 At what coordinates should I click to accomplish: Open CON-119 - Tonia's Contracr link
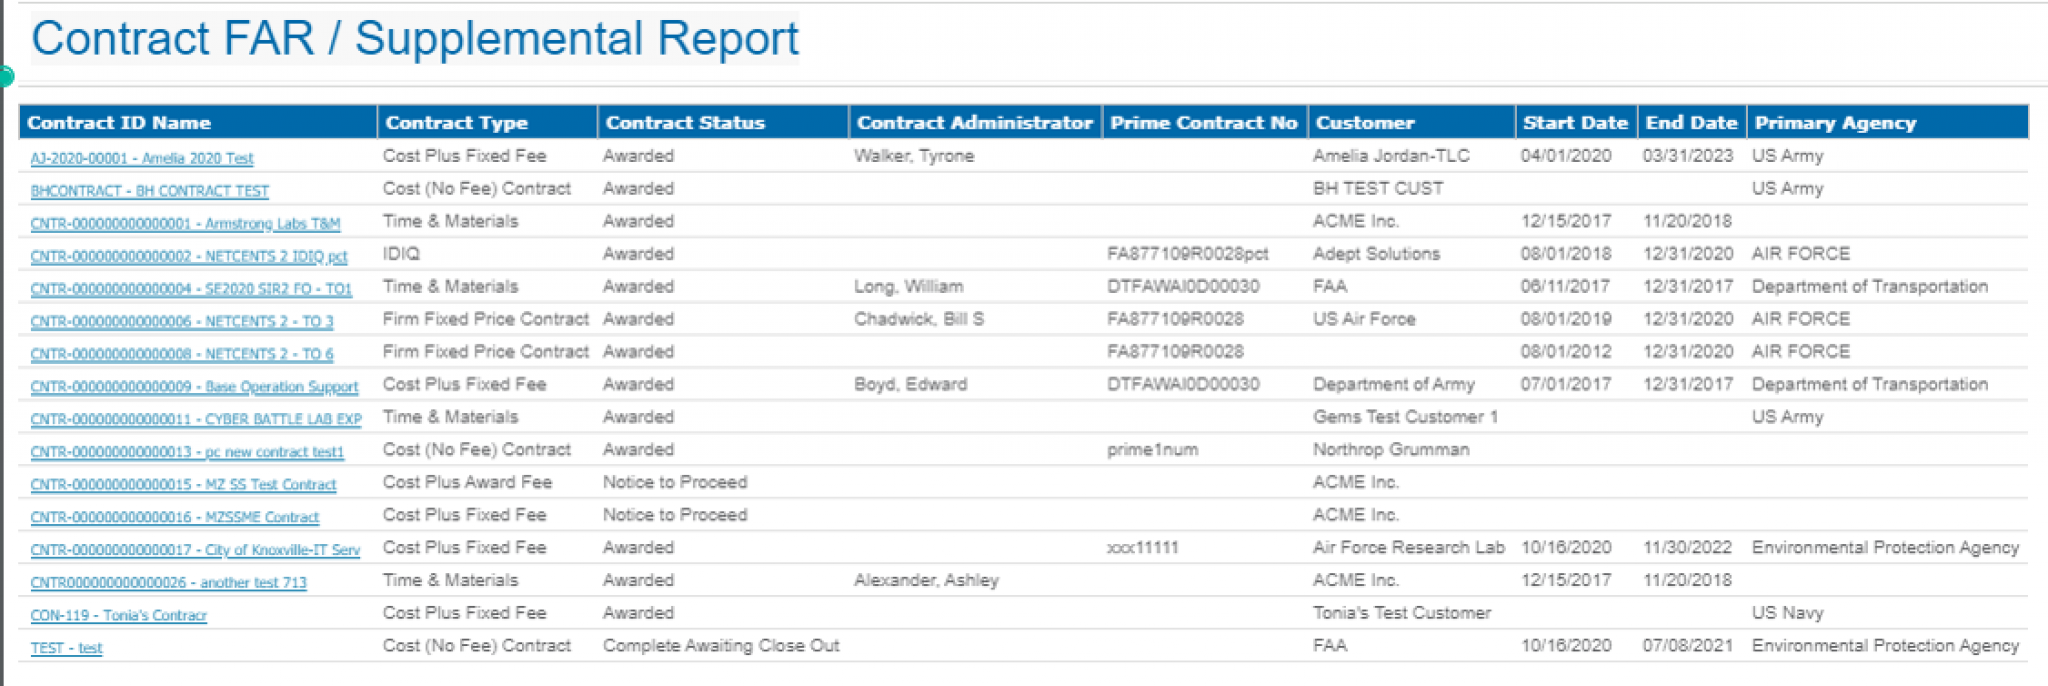[118, 615]
